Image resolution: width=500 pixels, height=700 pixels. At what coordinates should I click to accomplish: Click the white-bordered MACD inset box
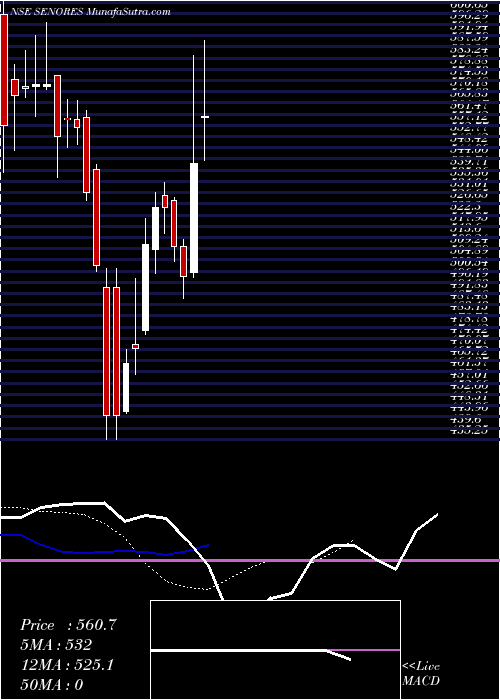[275, 650]
